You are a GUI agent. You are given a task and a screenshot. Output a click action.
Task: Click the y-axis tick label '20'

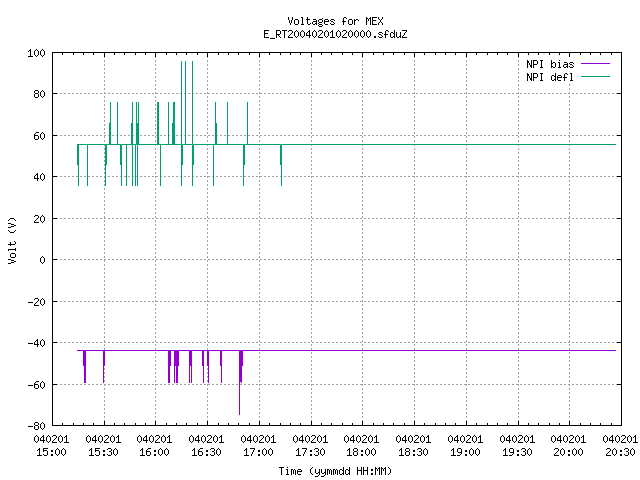click(x=39, y=219)
